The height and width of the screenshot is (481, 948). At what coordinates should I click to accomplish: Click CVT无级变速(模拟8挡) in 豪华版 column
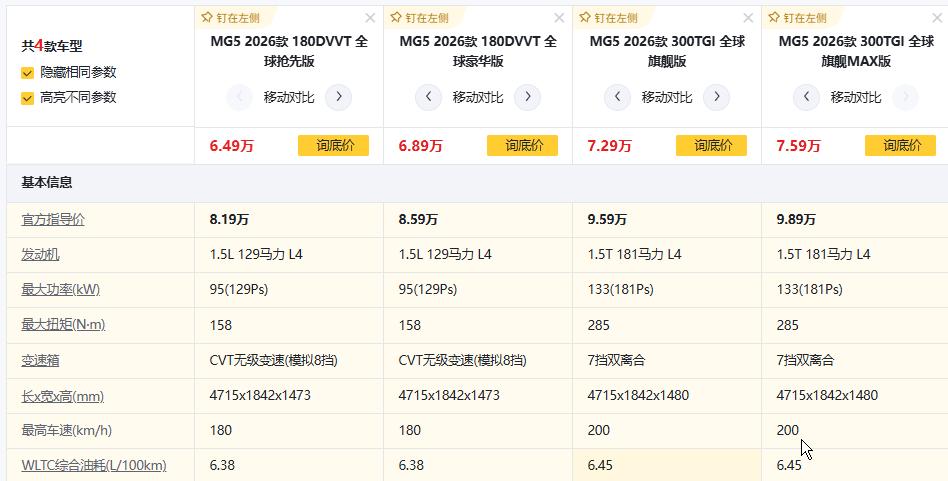pos(463,361)
